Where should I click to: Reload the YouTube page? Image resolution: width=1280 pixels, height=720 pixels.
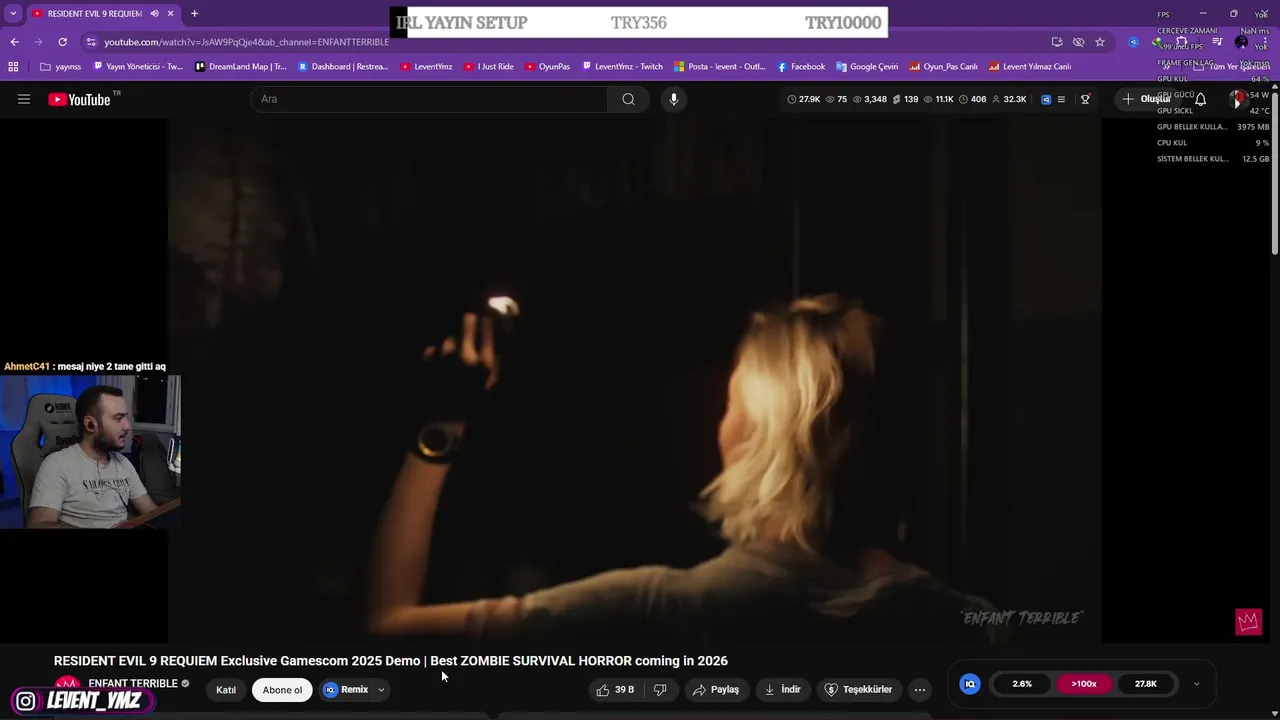[62, 42]
